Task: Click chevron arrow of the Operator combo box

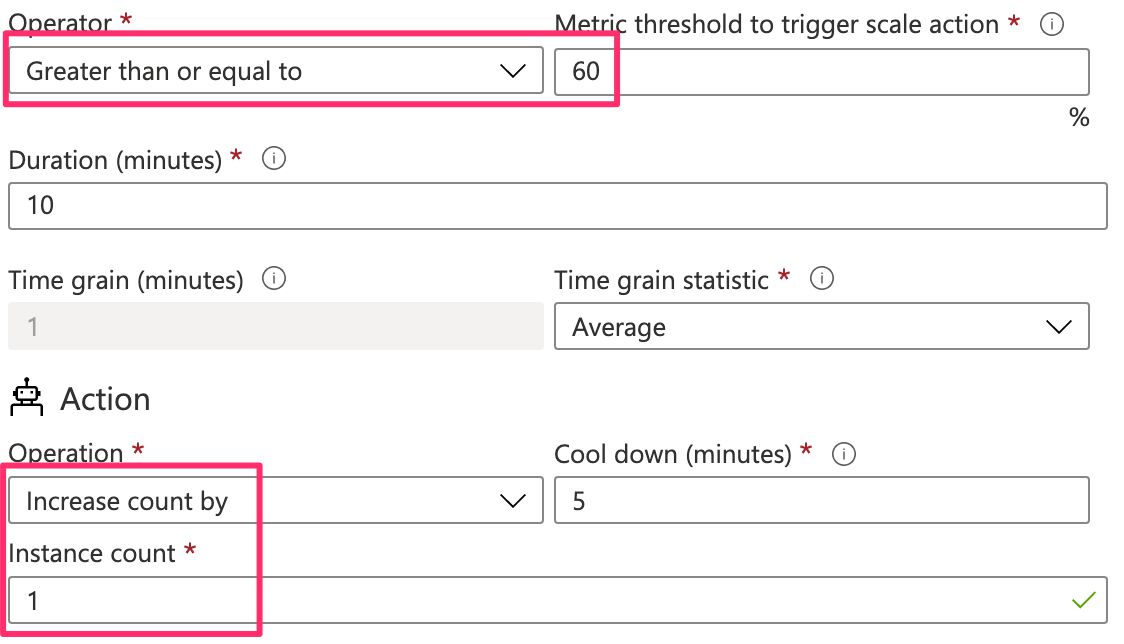Action: point(513,71)
